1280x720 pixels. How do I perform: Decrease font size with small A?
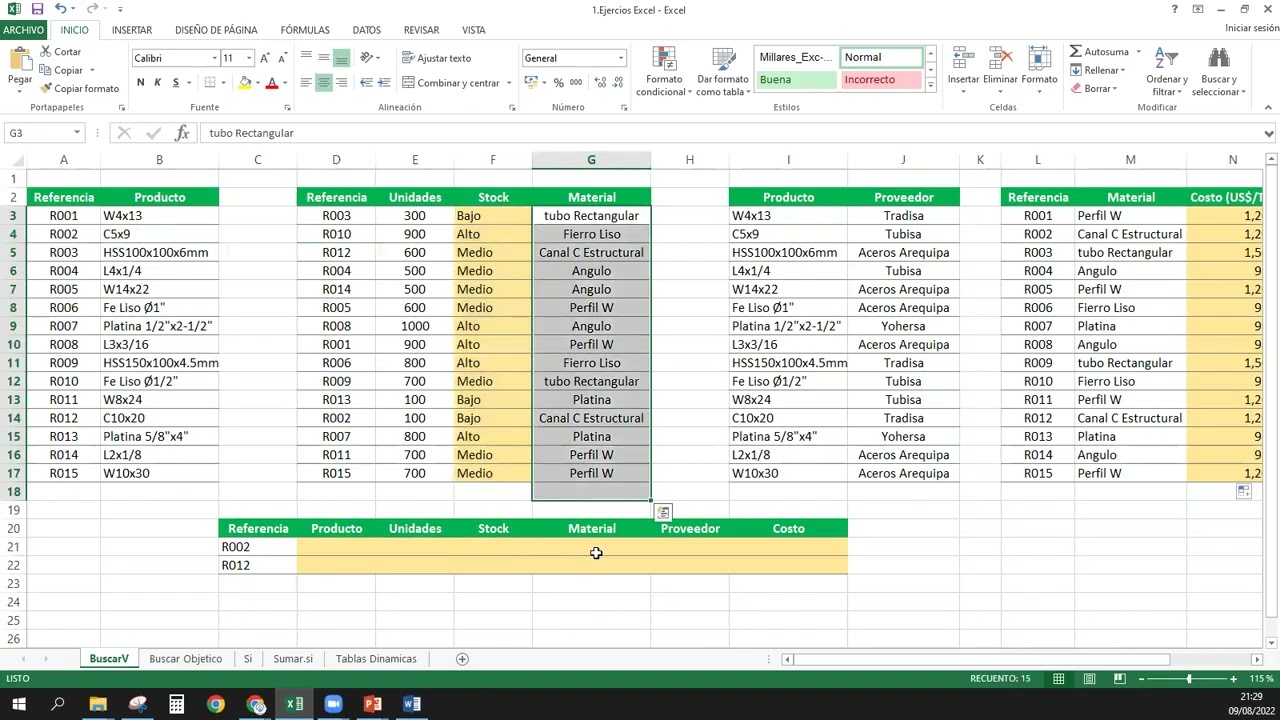point(282,58)
